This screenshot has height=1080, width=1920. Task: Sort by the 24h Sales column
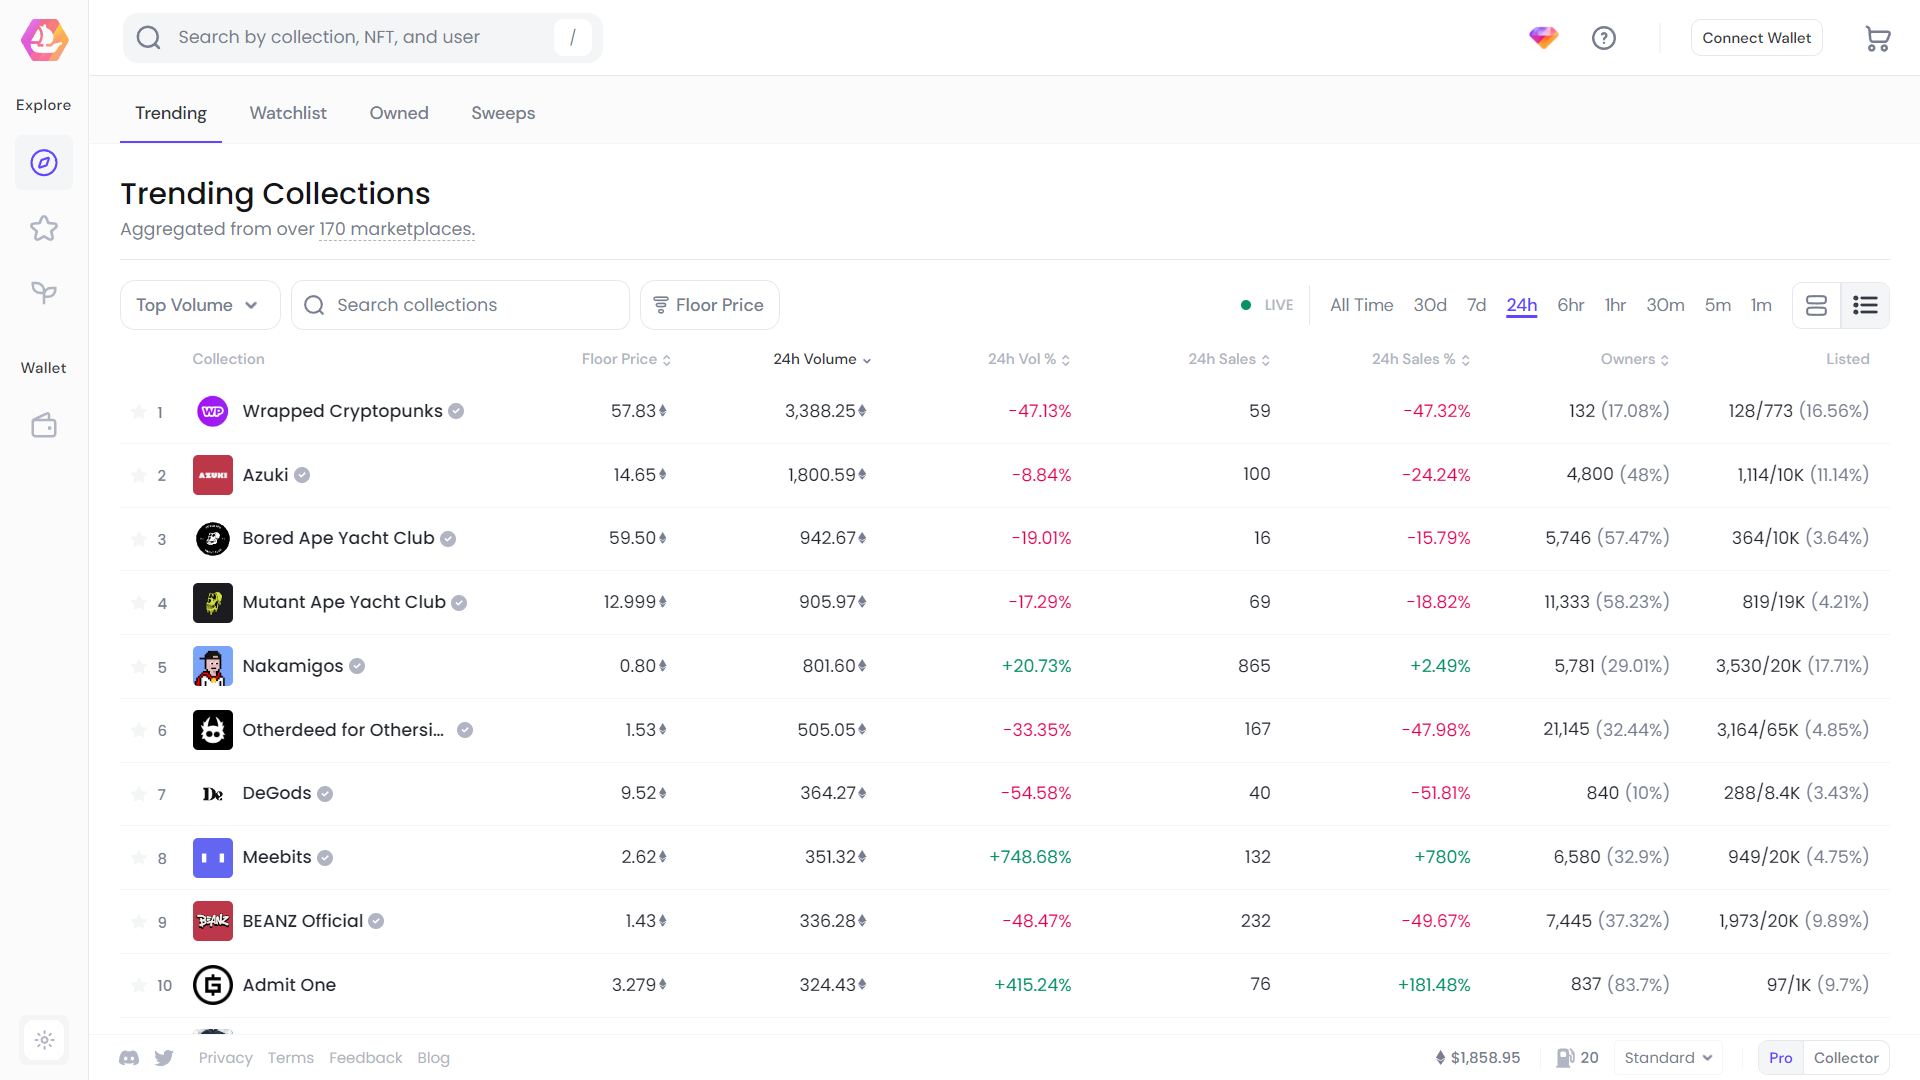pyautogui.click(x=1229, y=359)
